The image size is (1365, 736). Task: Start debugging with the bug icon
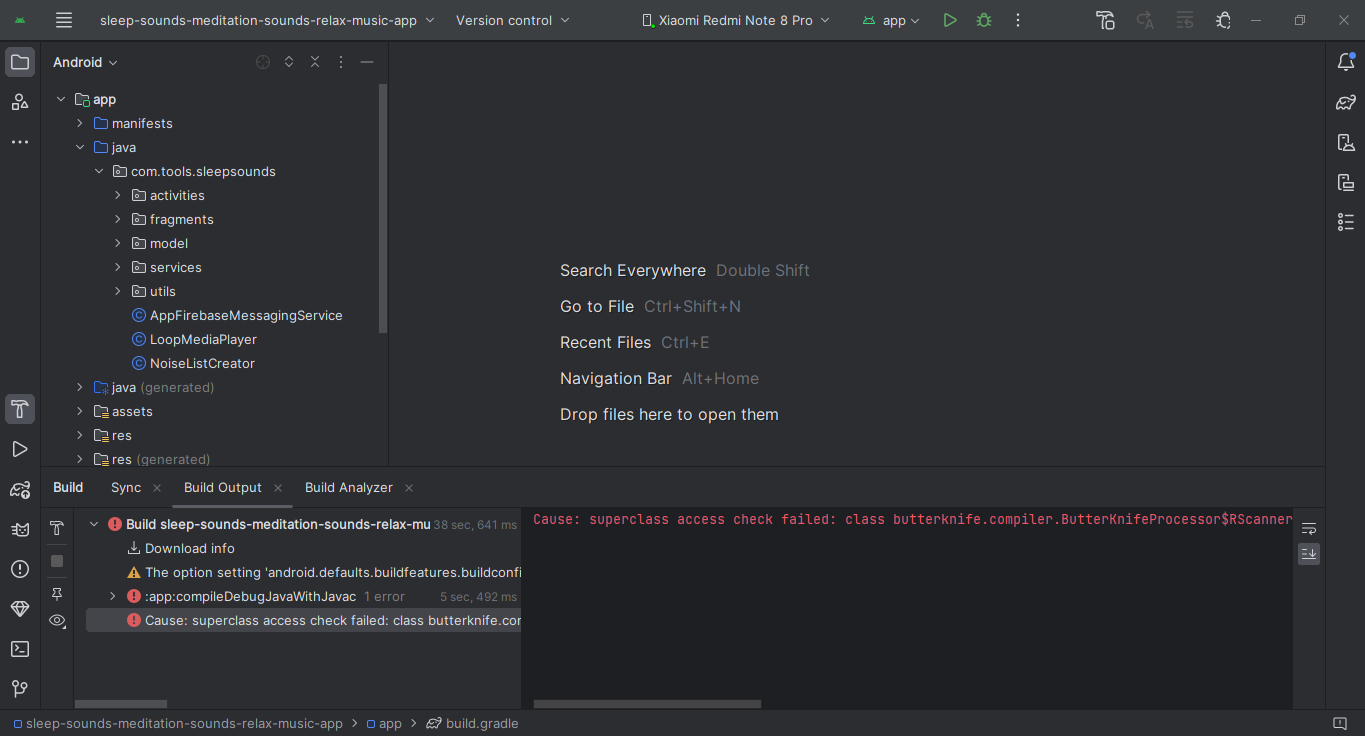point(984,20)
